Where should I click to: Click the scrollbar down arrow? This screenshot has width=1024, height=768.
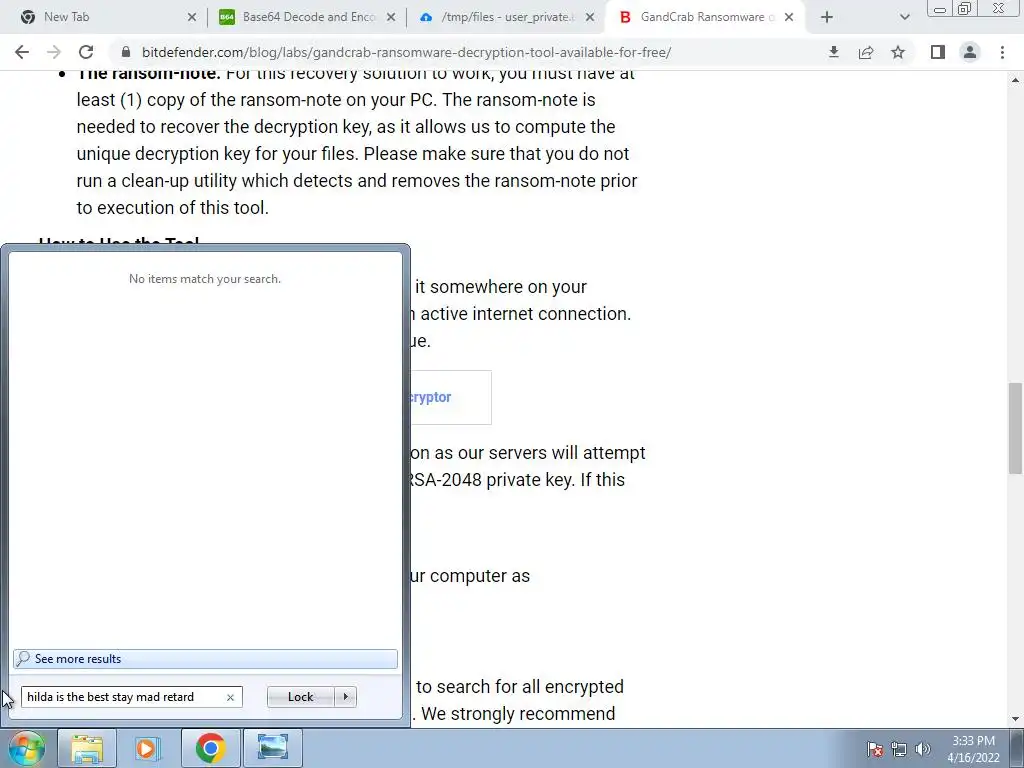click(x=1016, y=719)
